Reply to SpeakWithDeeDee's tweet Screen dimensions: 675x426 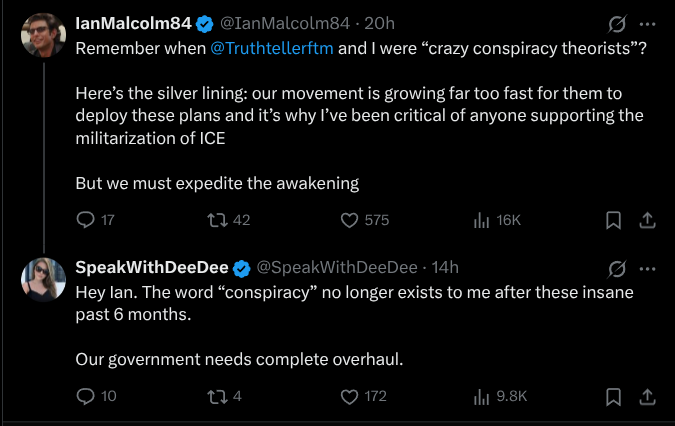click(86, 396)
